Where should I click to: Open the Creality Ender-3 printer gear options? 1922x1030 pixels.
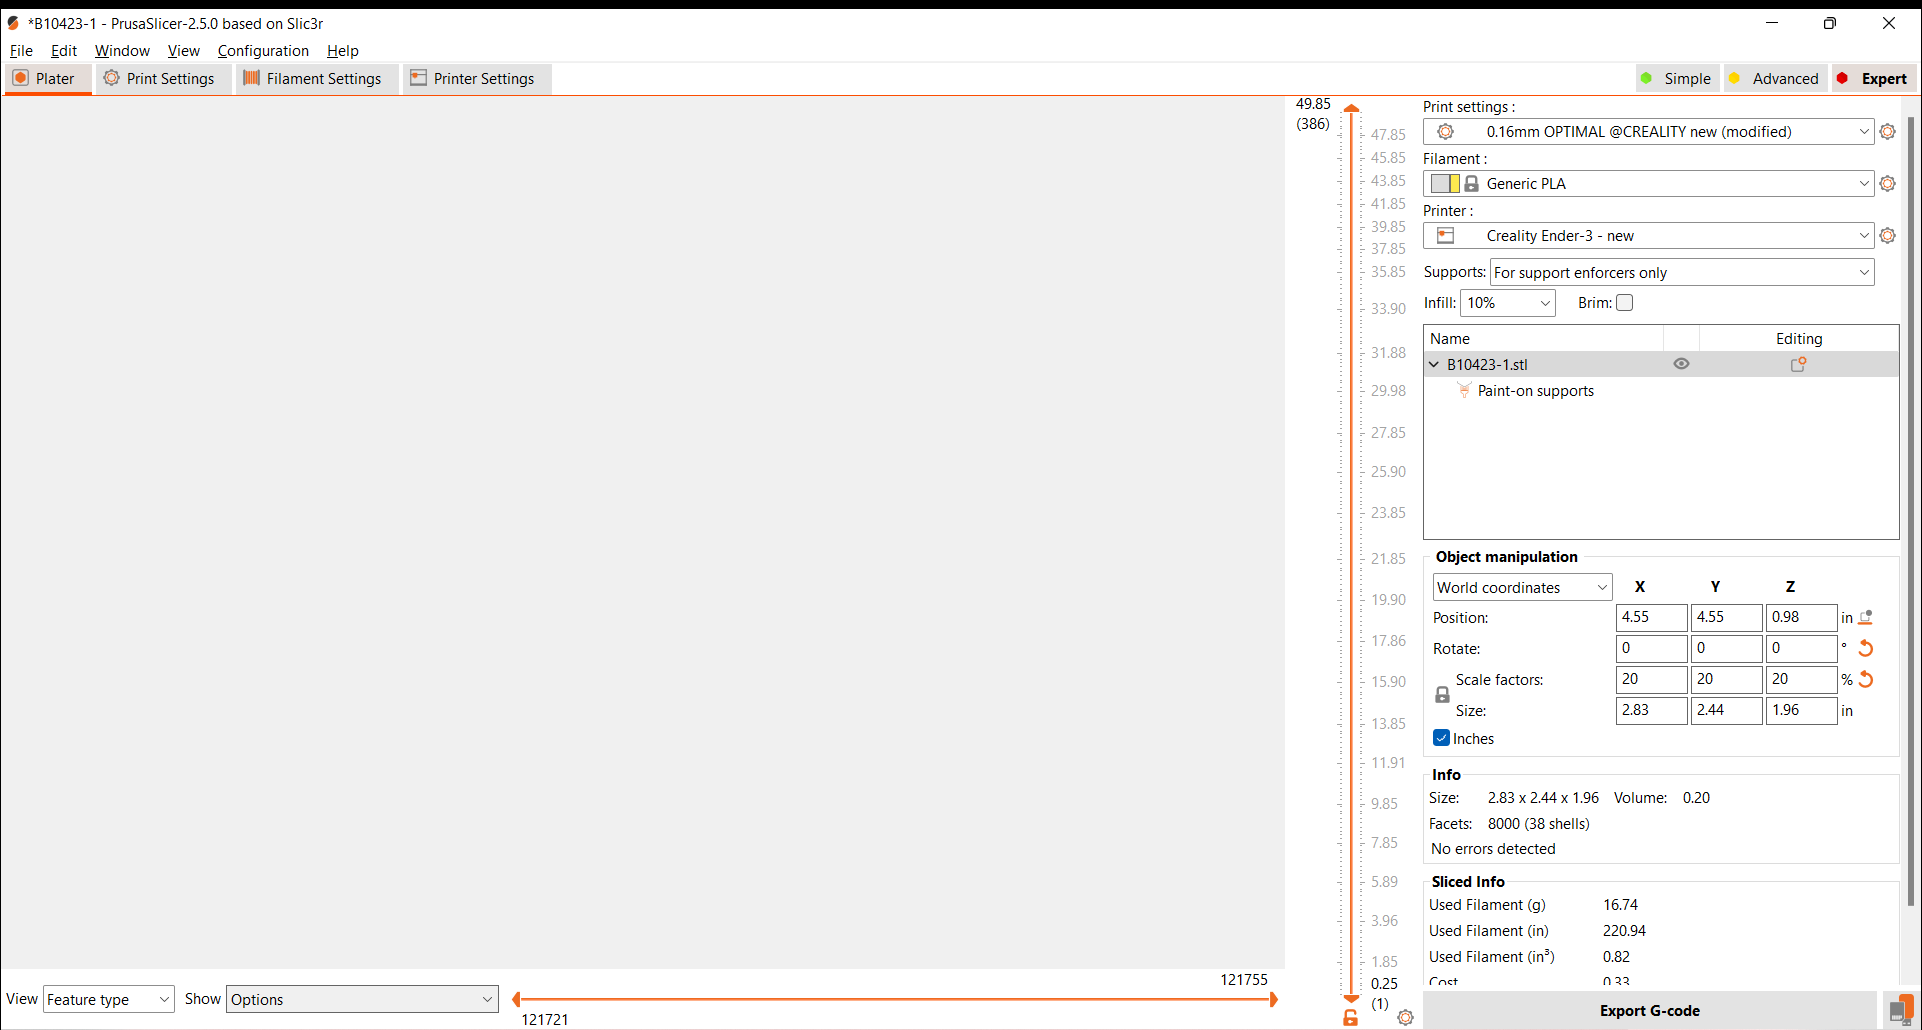(1888, 235)
